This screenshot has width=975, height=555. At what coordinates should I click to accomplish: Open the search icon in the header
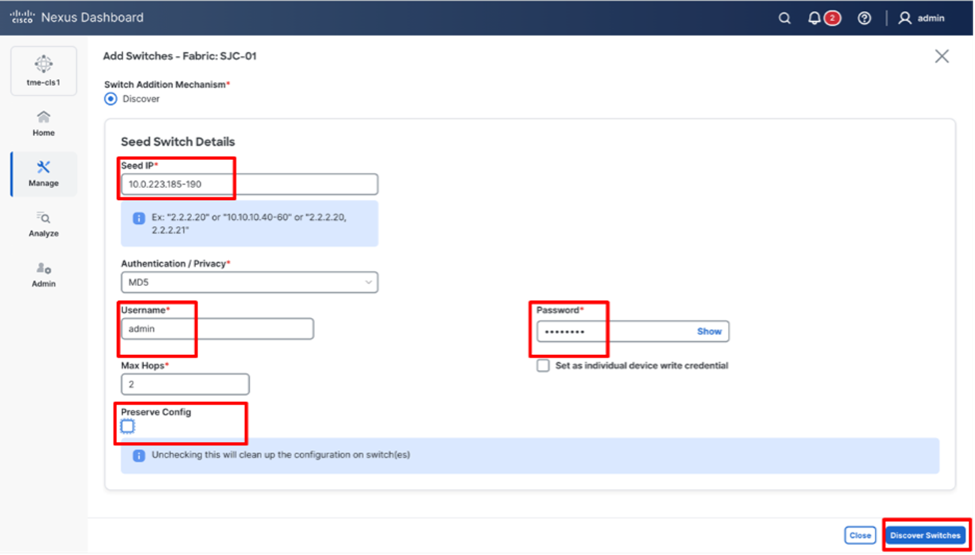785,18
